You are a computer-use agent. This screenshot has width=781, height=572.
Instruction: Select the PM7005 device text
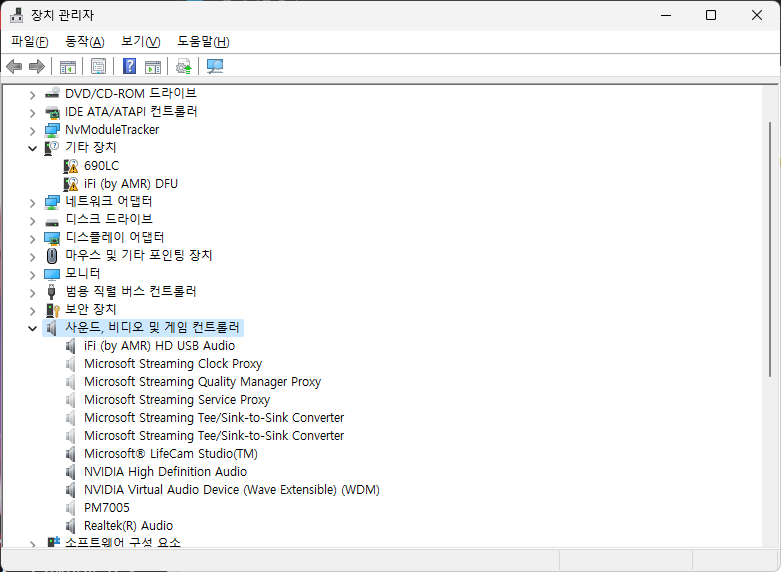pyautogui.click(x=107, y=508)
